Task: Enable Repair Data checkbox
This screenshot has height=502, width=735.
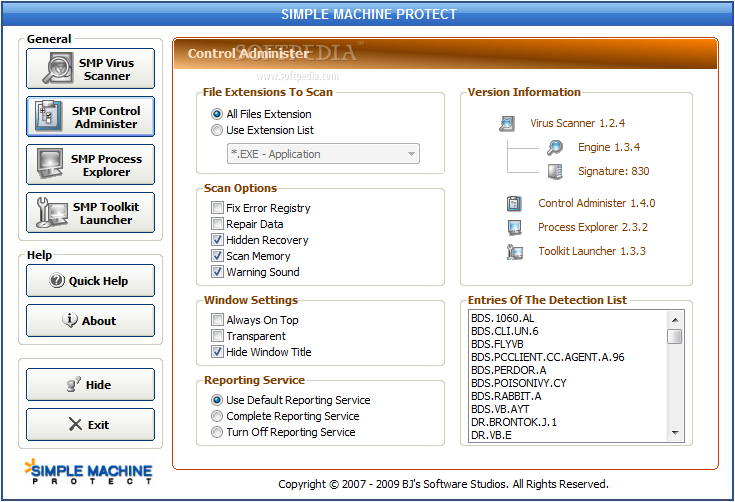Action: click(x=217, y=224)
